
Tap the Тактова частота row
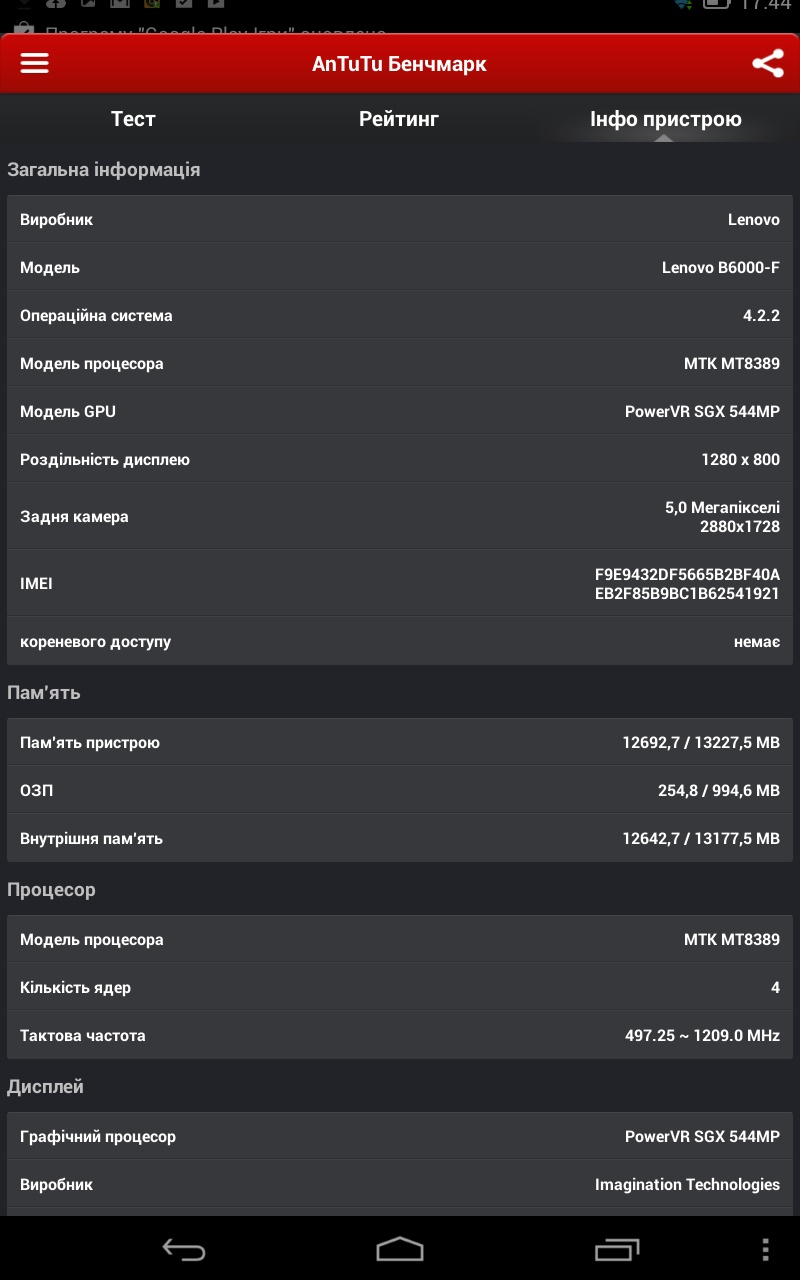pos(400,1036)
